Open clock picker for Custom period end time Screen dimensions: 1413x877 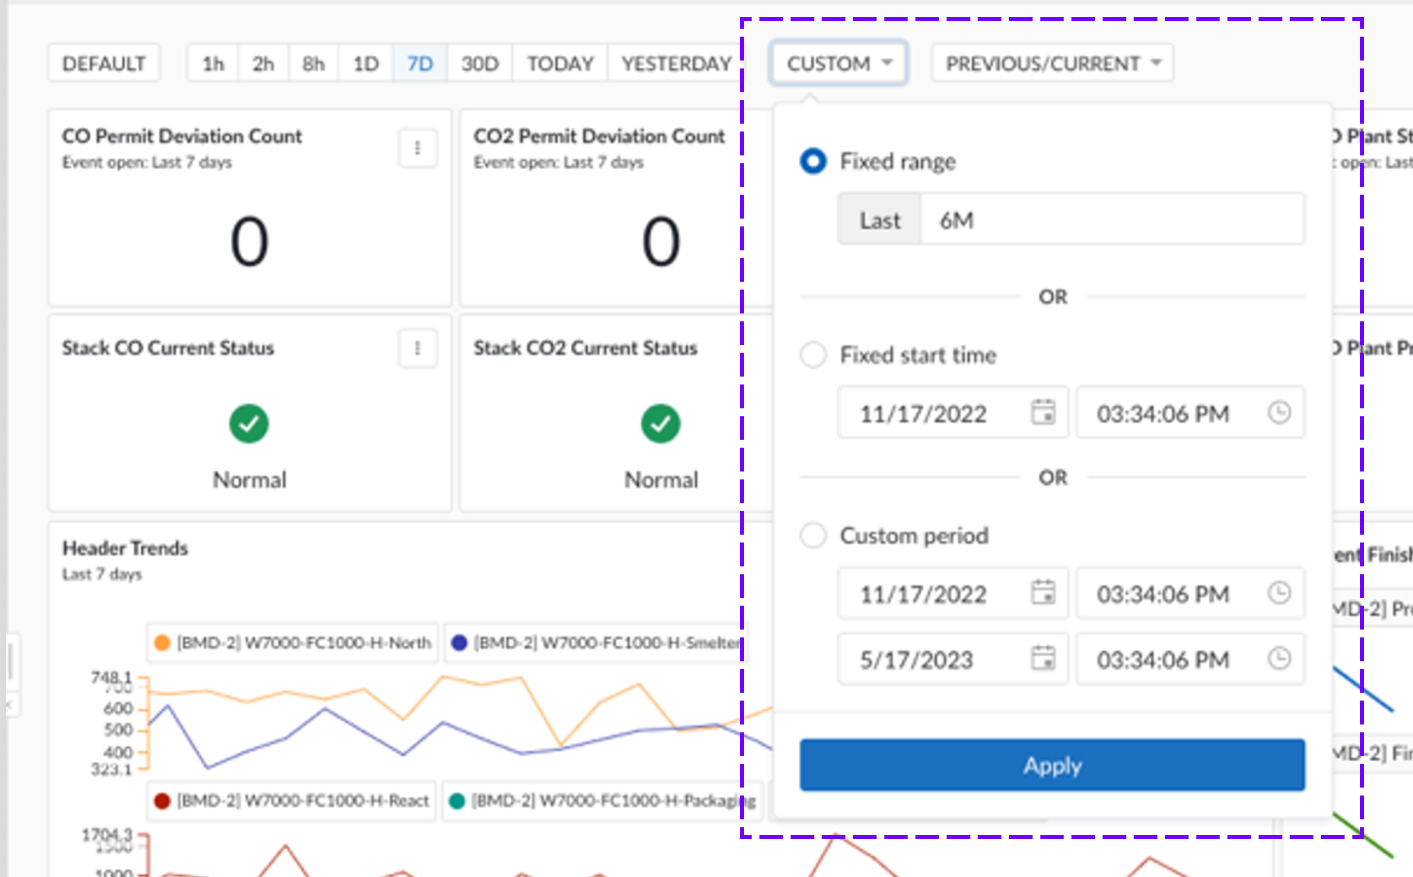[x=1279, y=658]
